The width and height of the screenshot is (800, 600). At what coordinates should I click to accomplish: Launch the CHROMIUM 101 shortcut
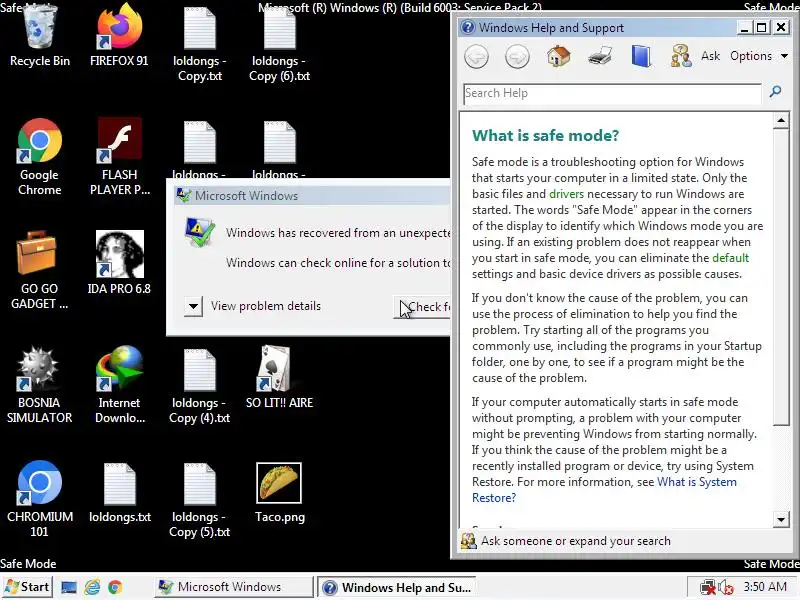click(x=39, y=499)
